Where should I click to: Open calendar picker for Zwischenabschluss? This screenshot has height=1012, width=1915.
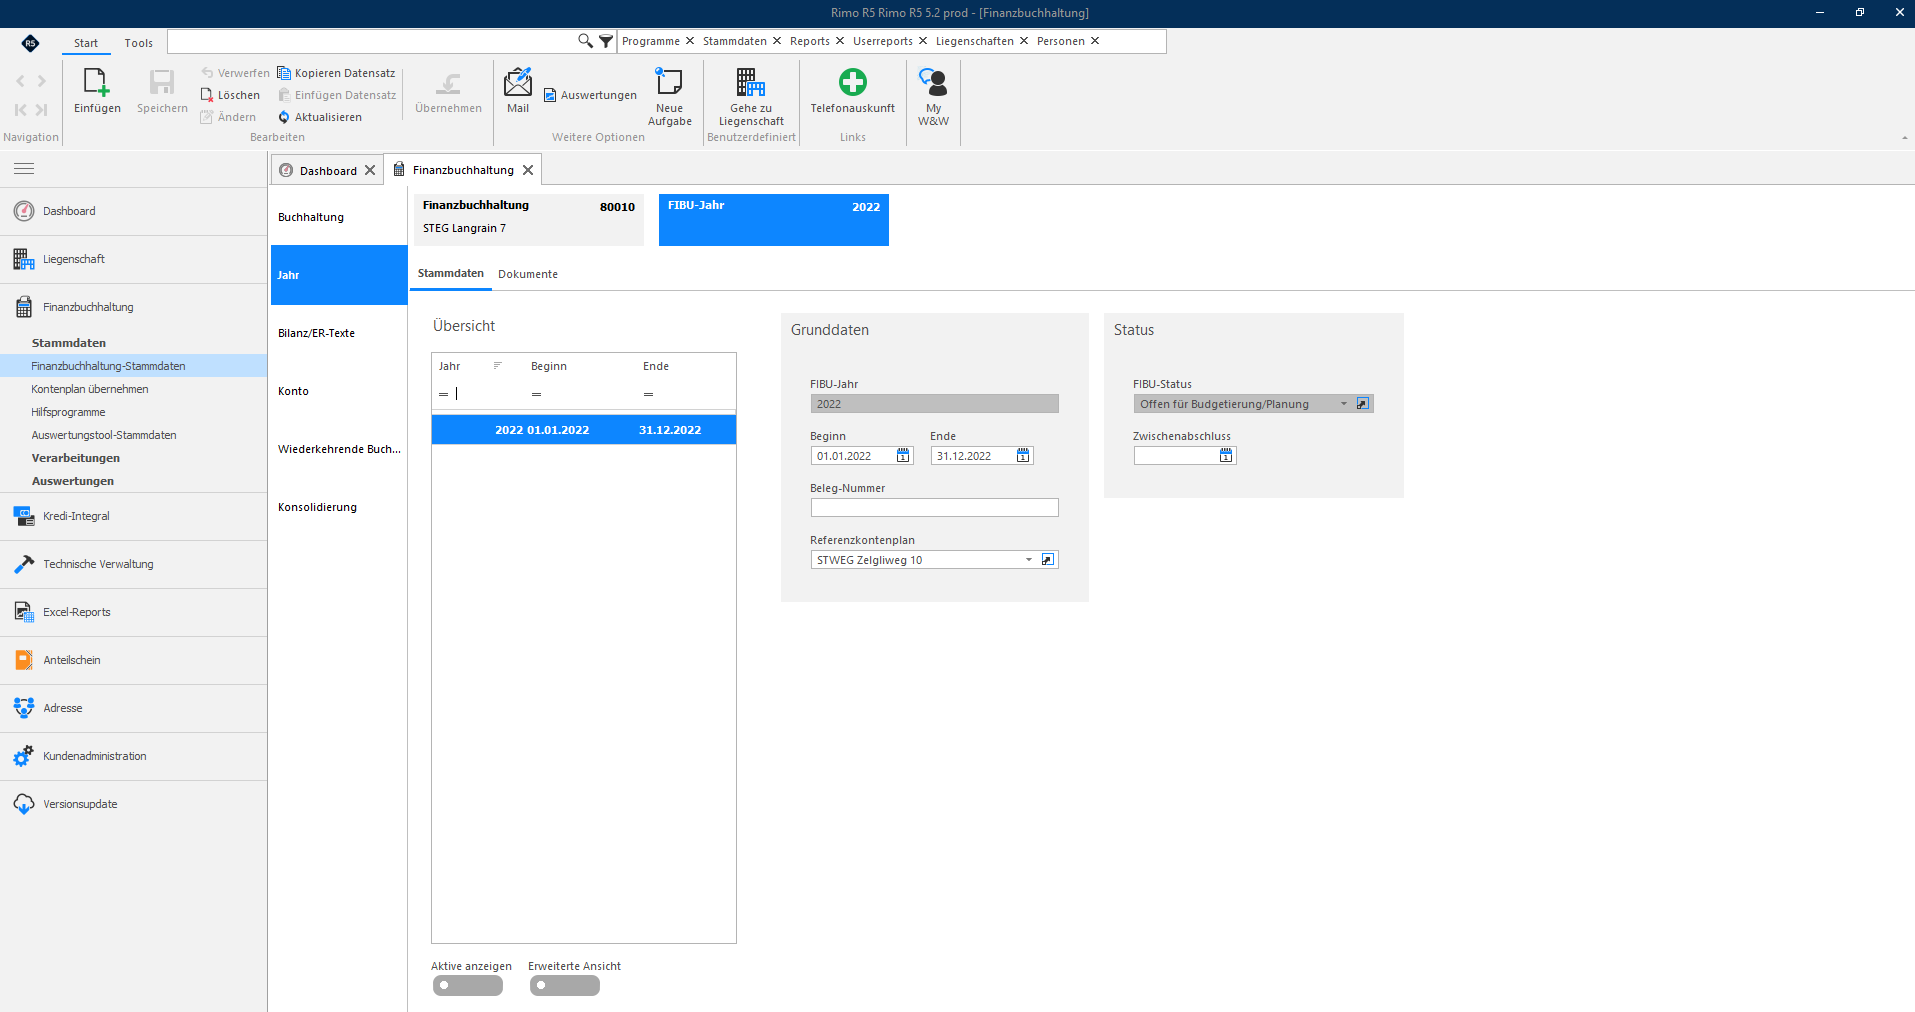(x=1226, y=456)
